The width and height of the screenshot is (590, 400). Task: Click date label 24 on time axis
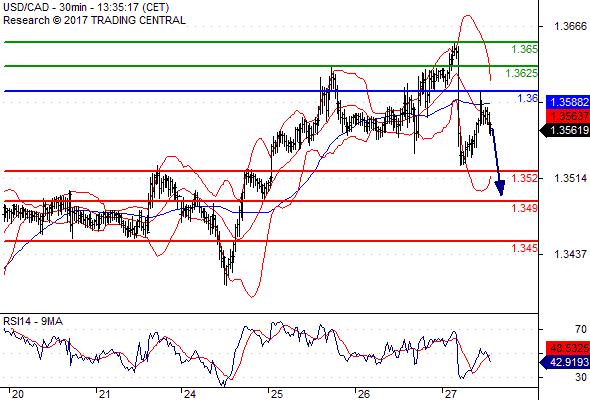click(x=190, y=394)
